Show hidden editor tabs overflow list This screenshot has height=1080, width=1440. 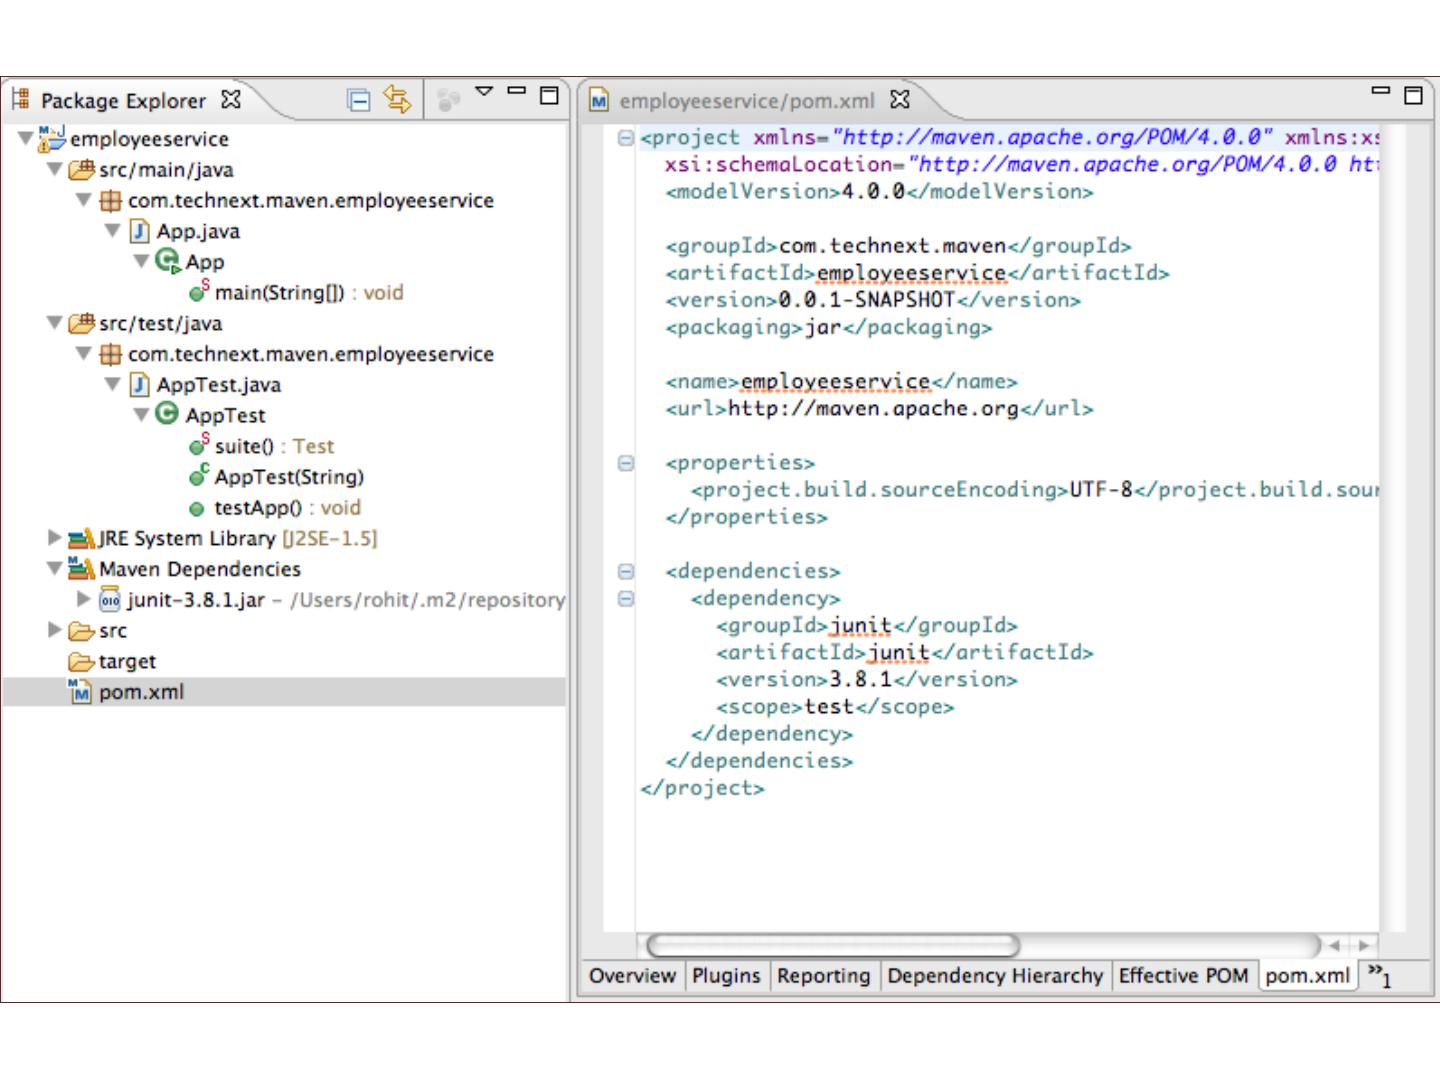[1380, 975]
